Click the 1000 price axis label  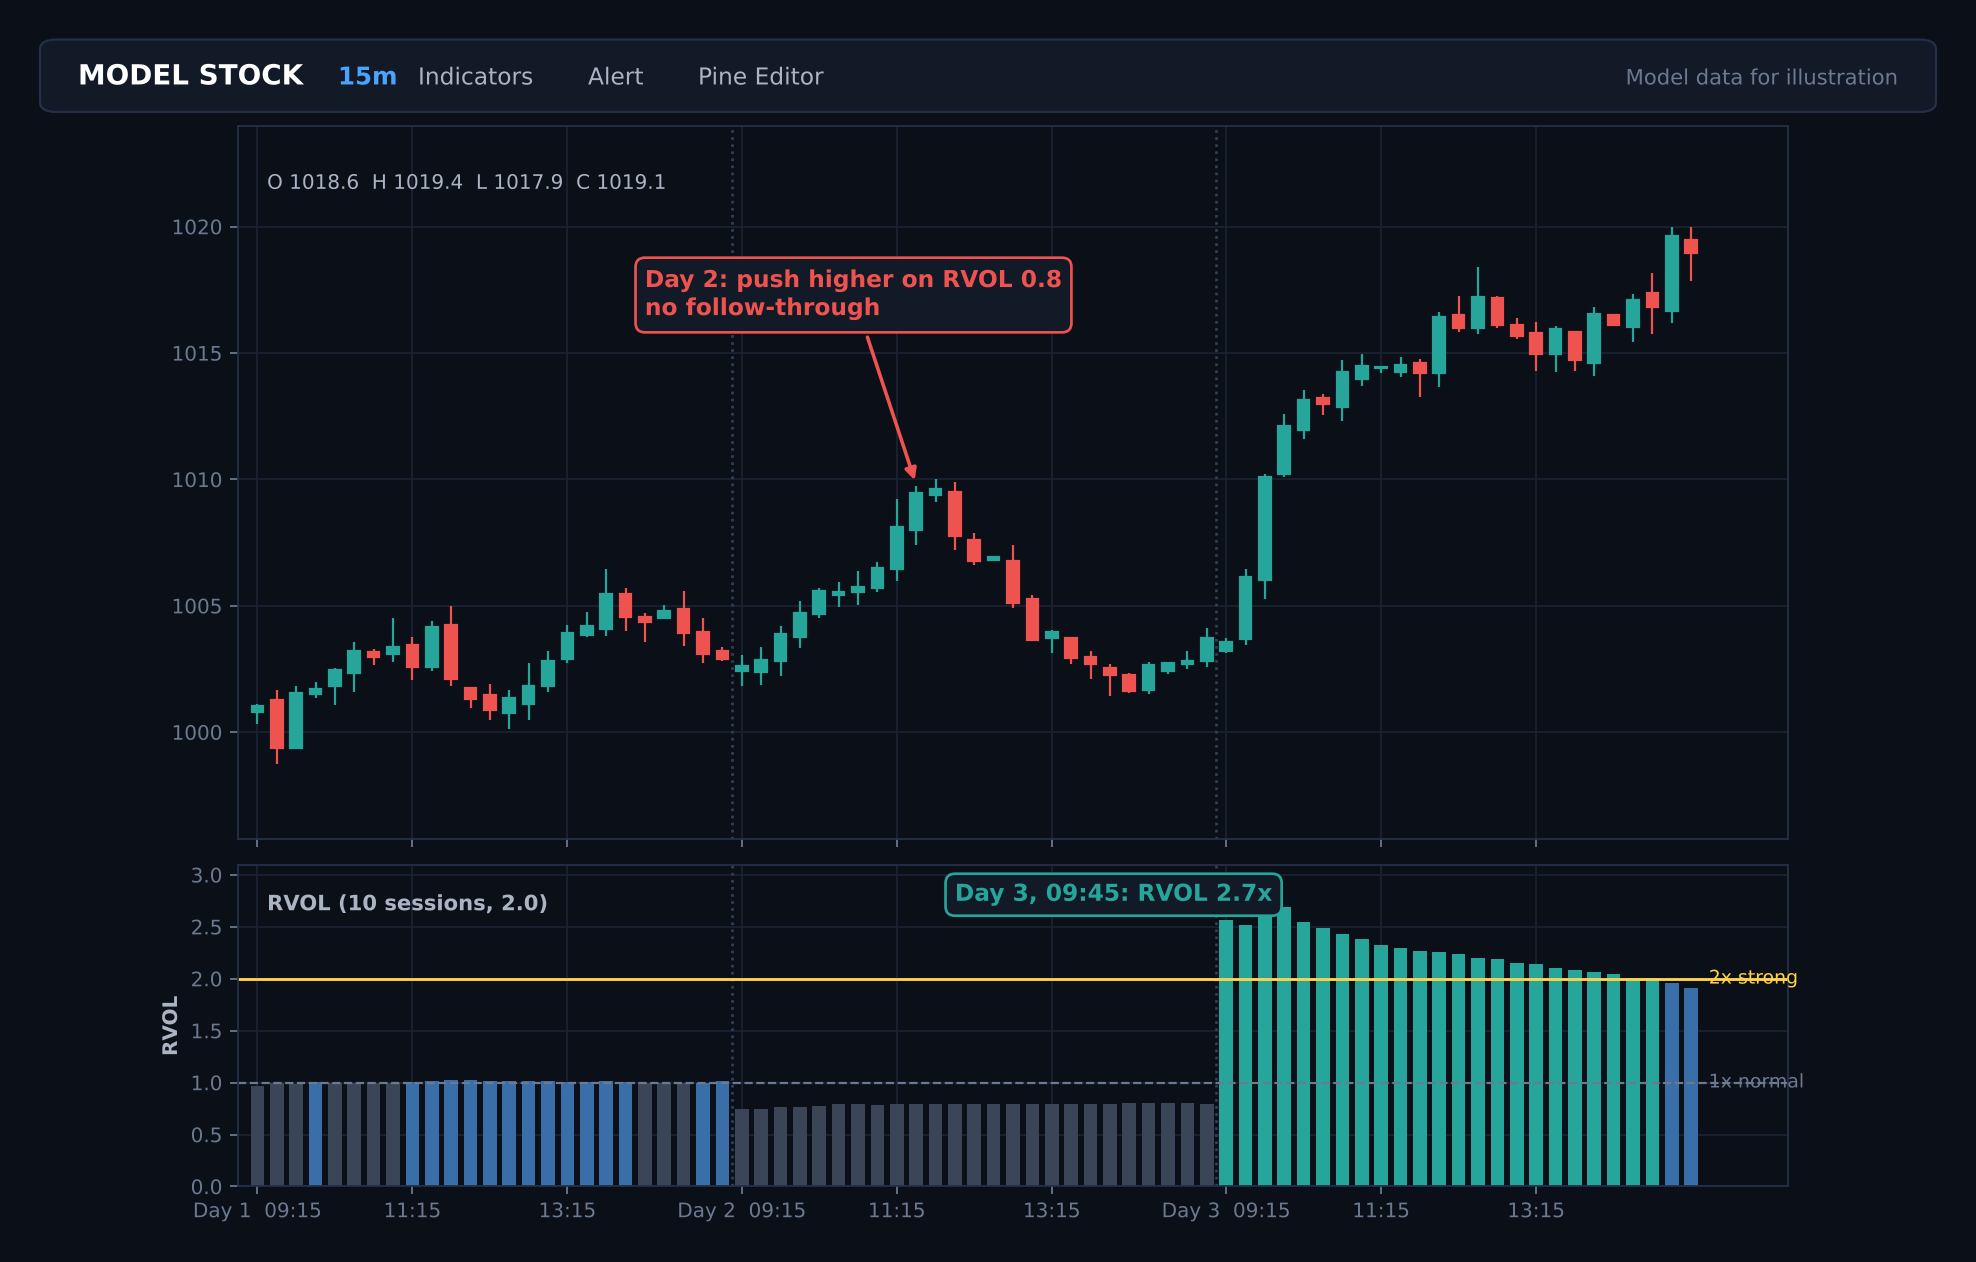coord(197,732)
